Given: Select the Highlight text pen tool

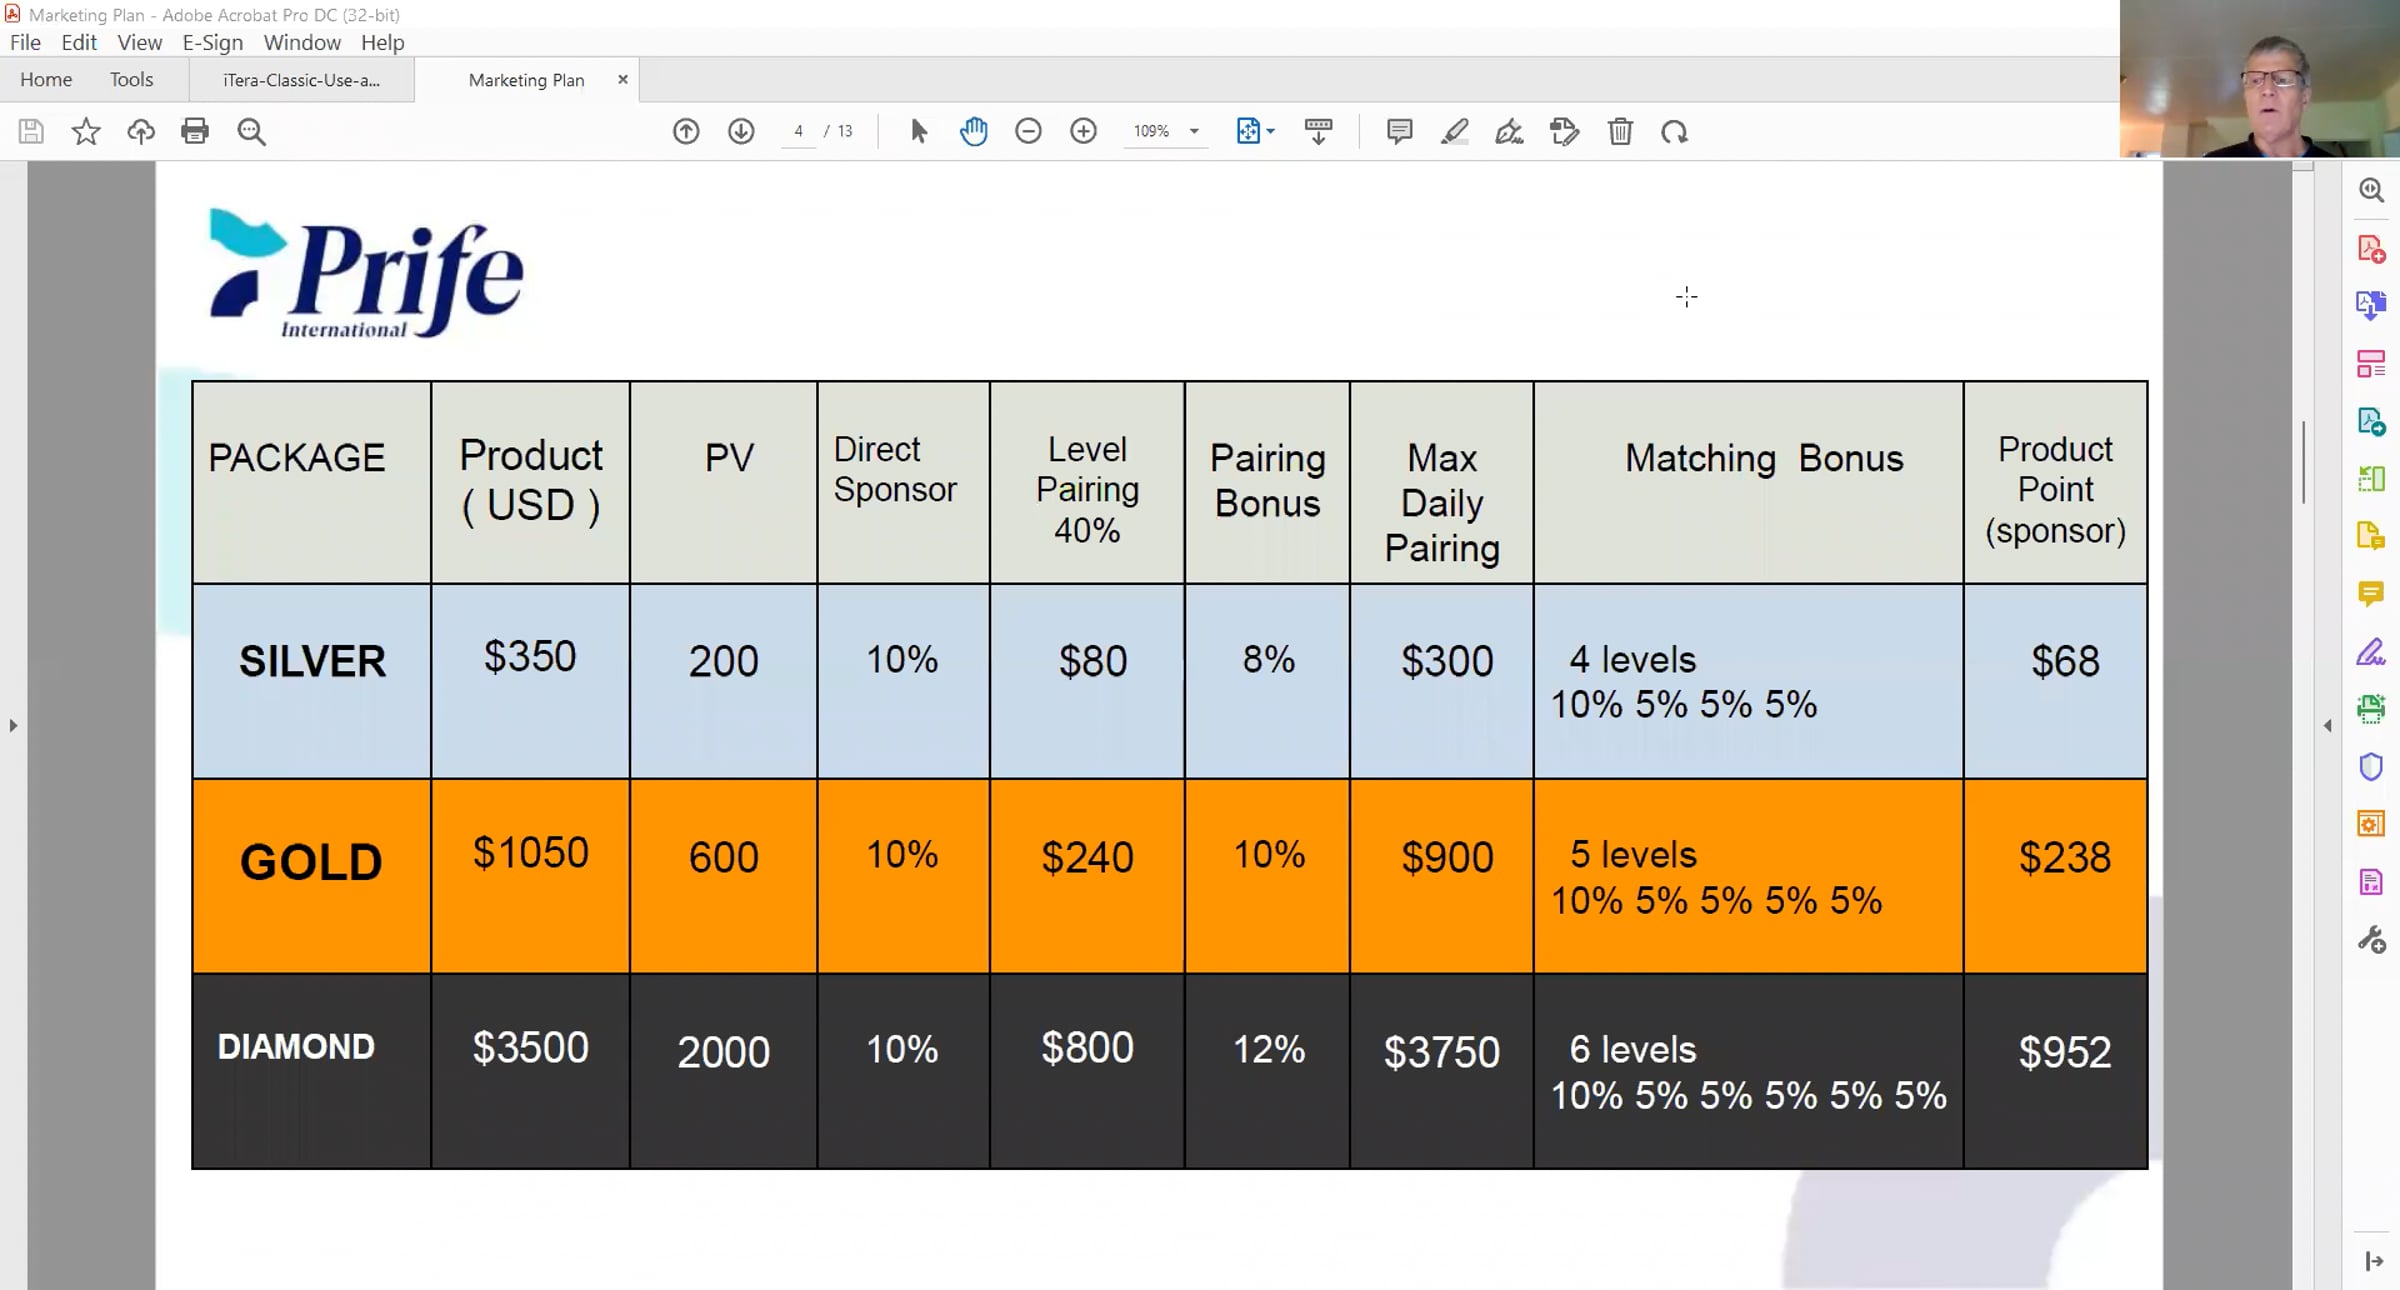Looking at the screenshot, I should [x=1454, y=131].
